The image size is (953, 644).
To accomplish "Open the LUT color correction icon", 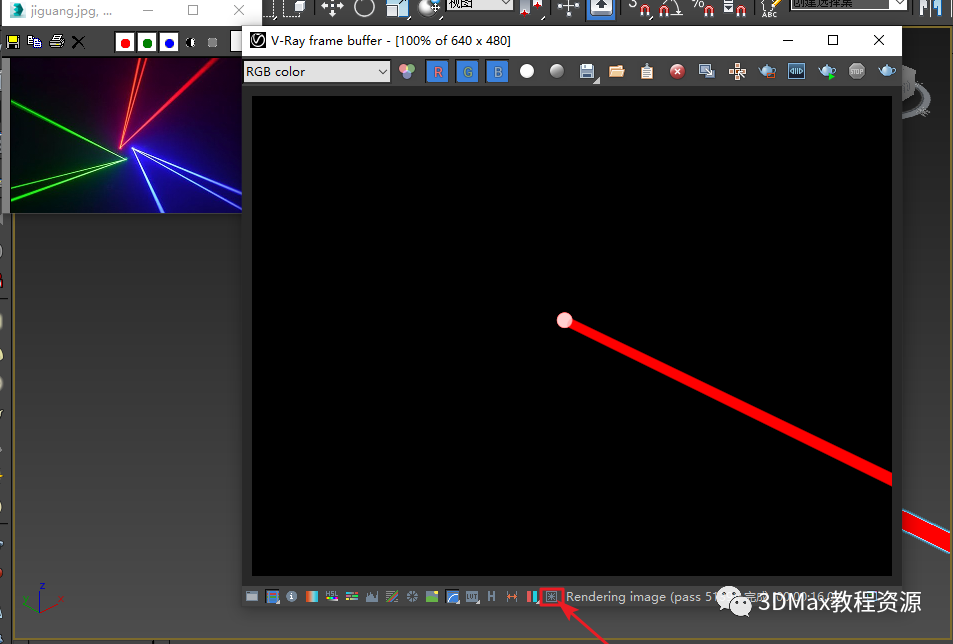I will (x=472, y=597).
